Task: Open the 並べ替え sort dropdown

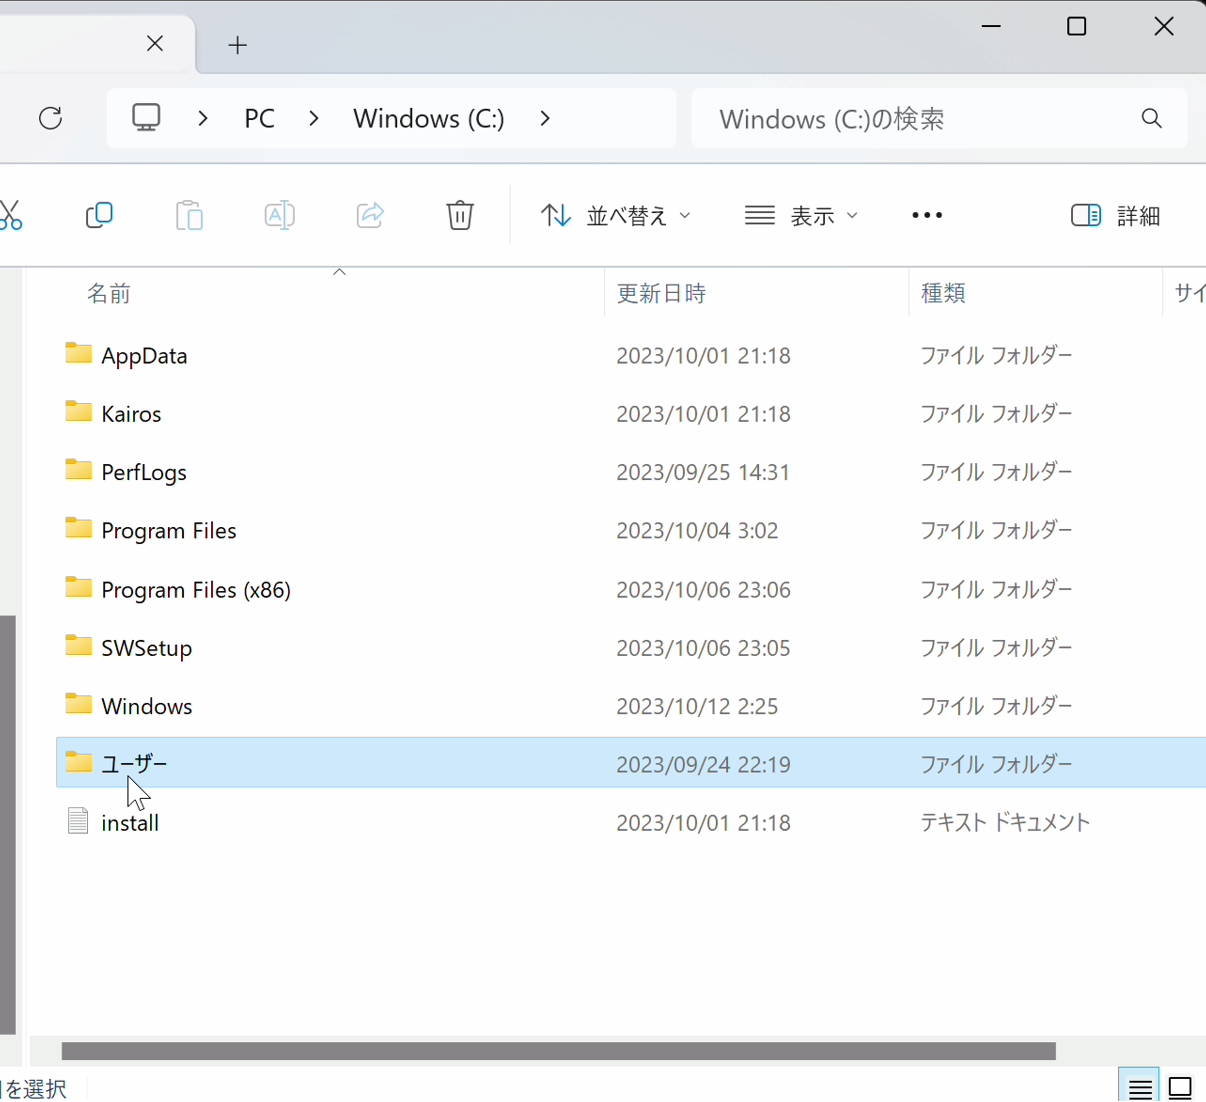Action: click(616, 215)
